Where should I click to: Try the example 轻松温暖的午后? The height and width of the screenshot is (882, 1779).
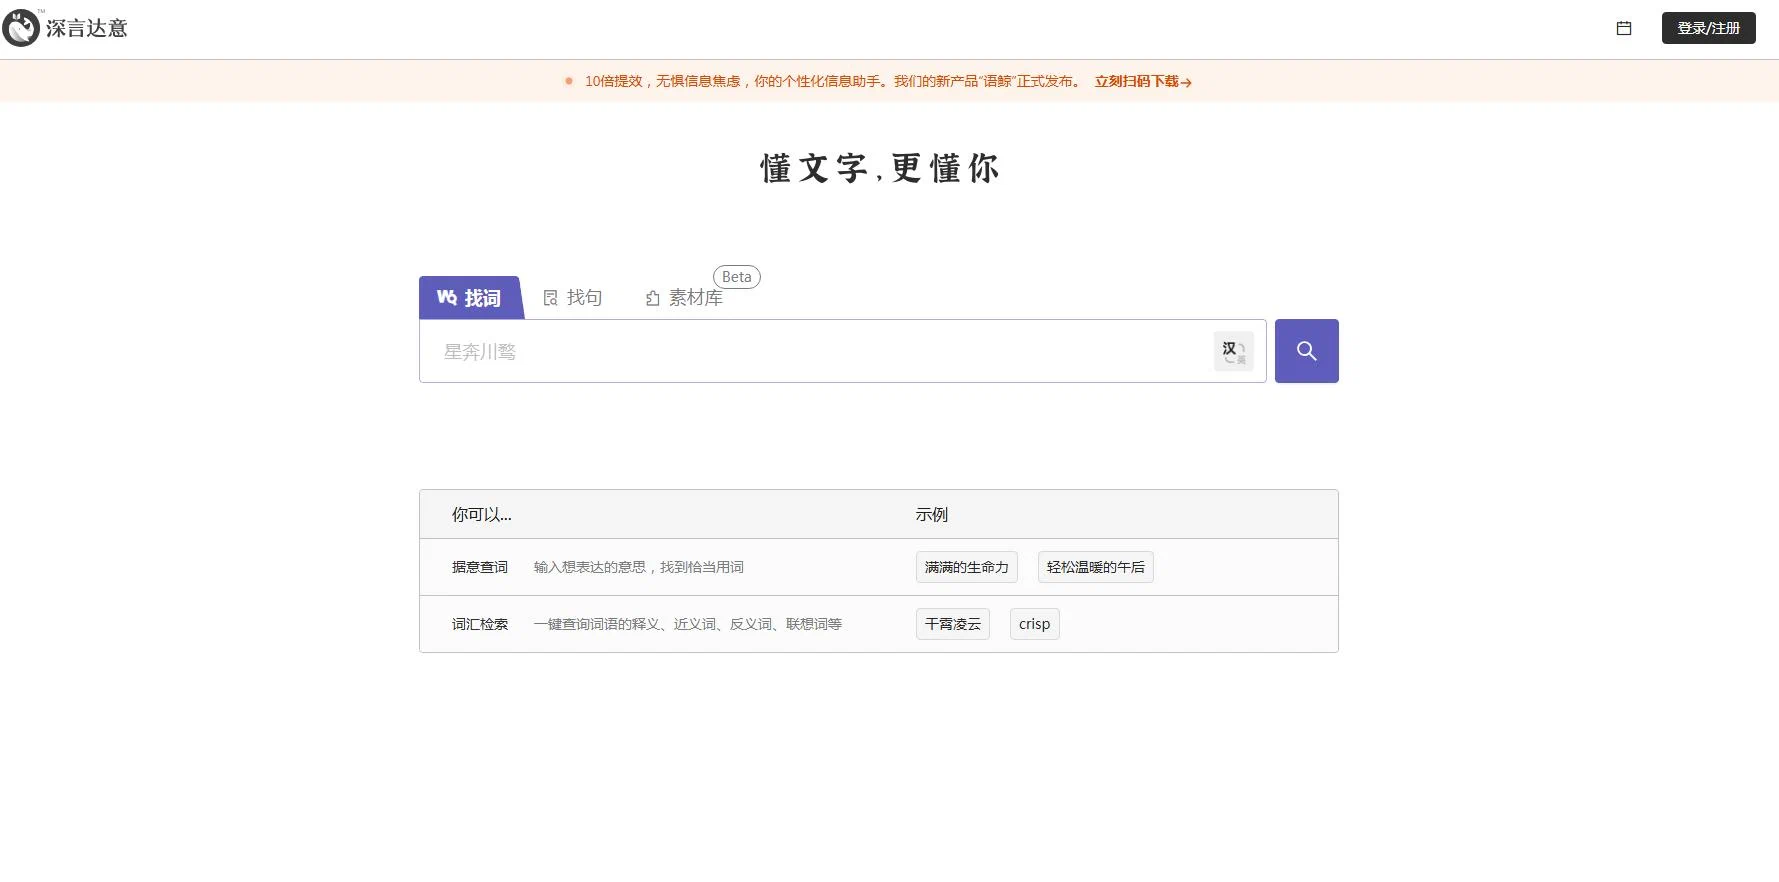click(1095, 567)
